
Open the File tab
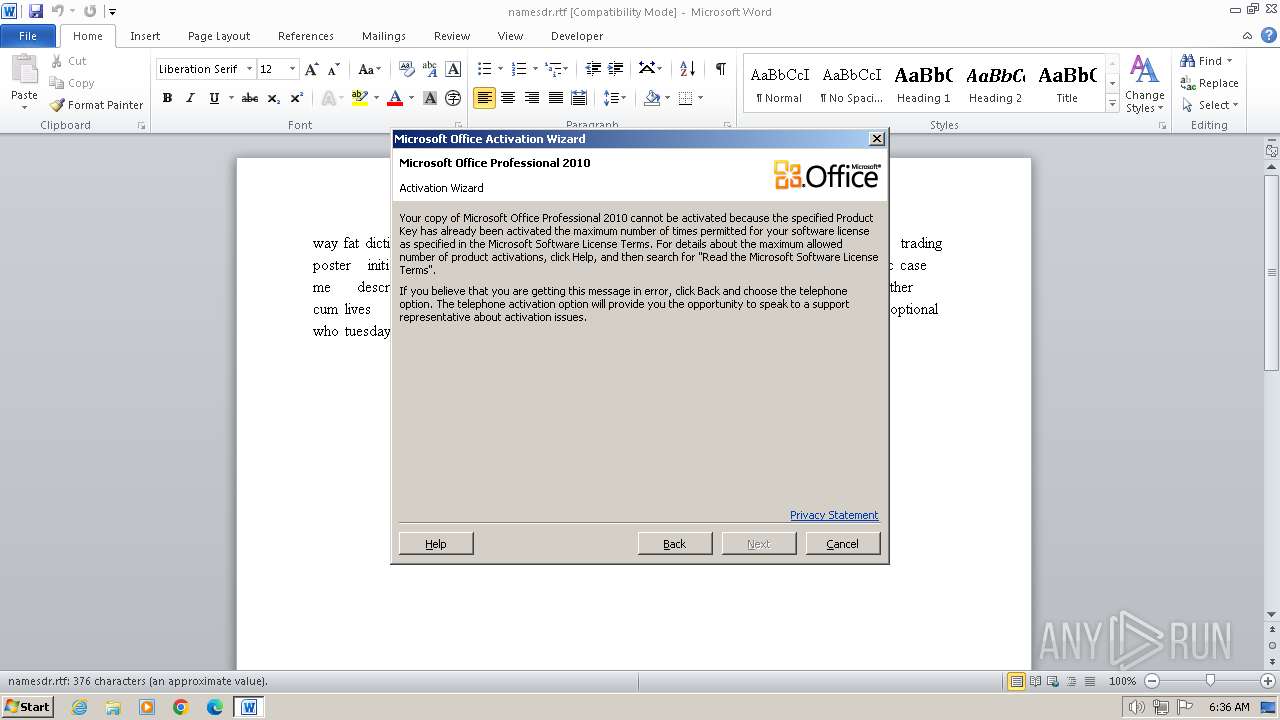pos(28,36)
